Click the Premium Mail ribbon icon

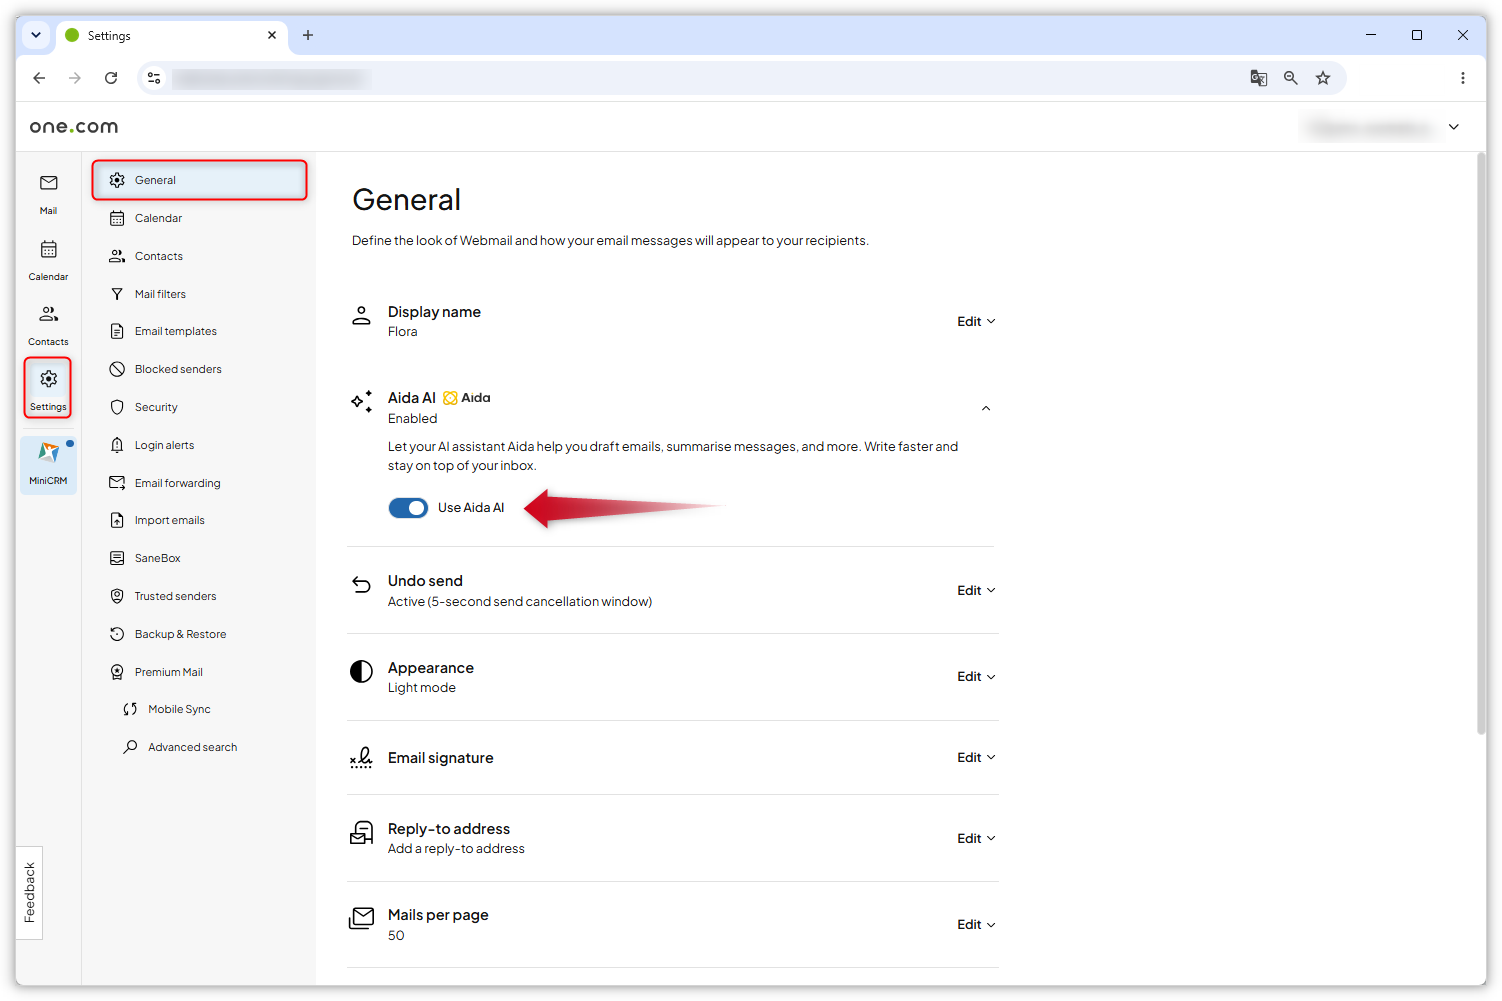(x=117, y=672)
